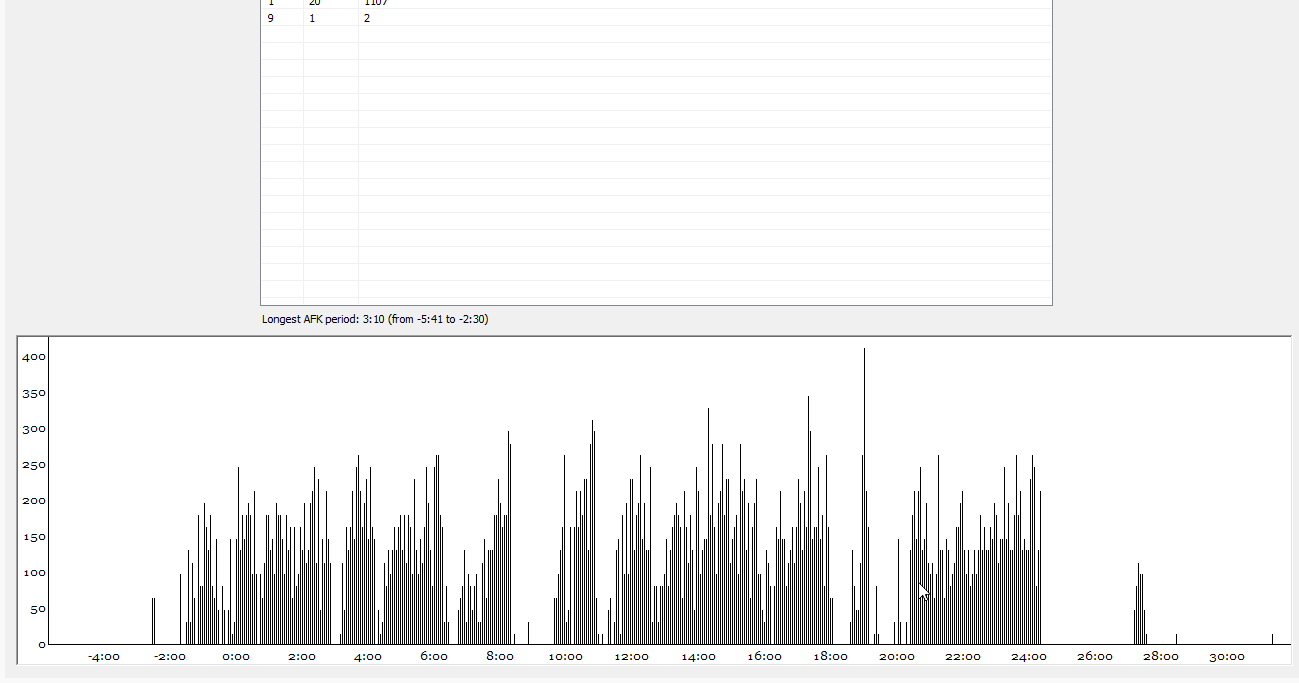
Task: Click the 150 label on the y-axis
Action: [35, 537]
